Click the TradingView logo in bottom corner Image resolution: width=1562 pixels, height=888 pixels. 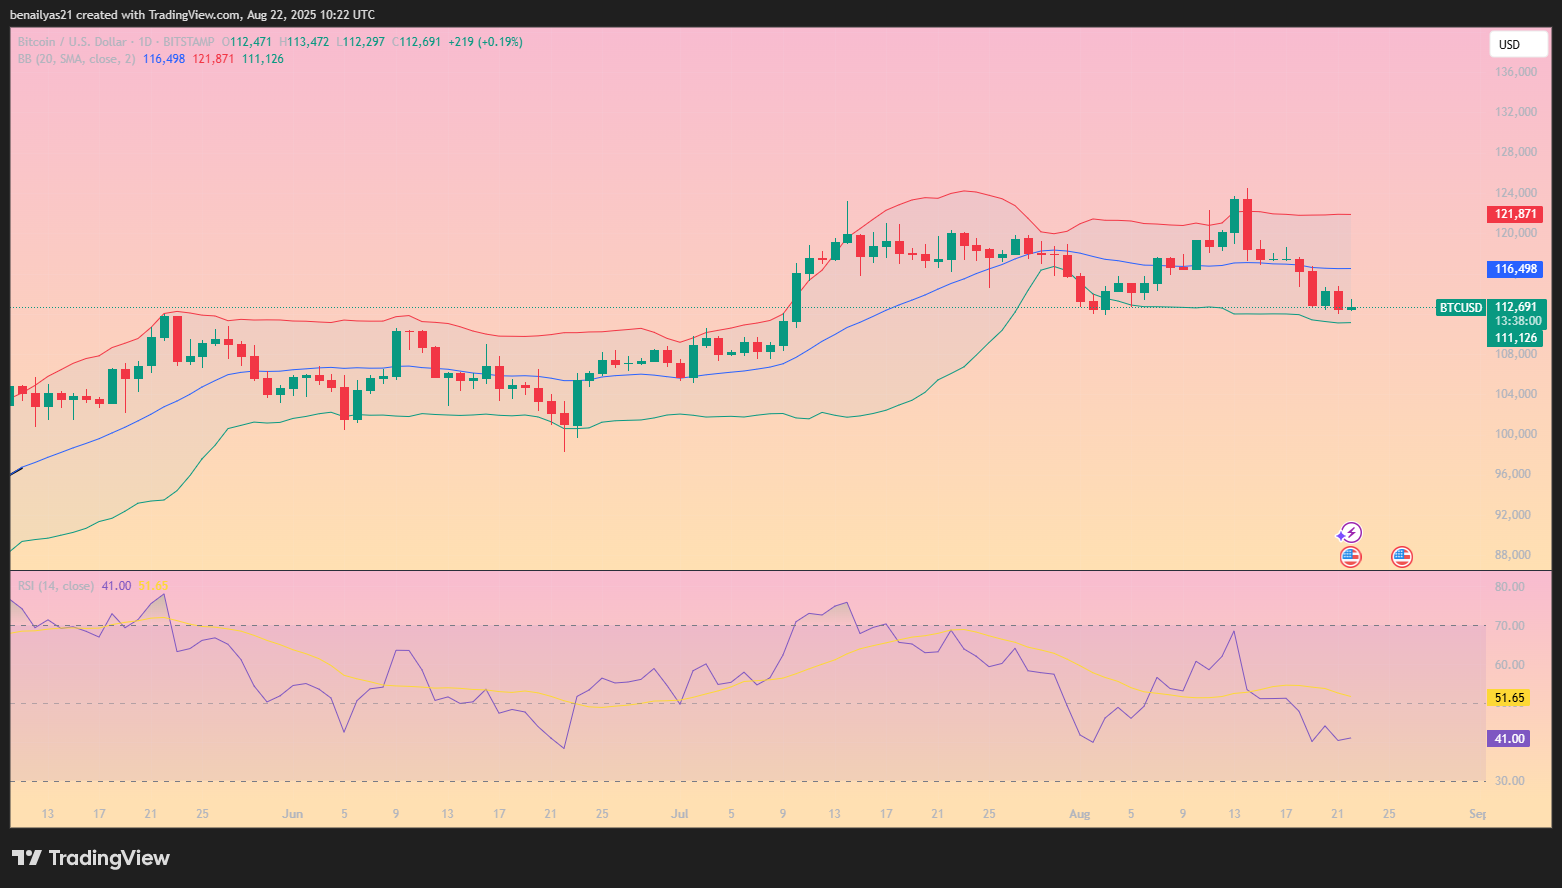click(89, 858)
